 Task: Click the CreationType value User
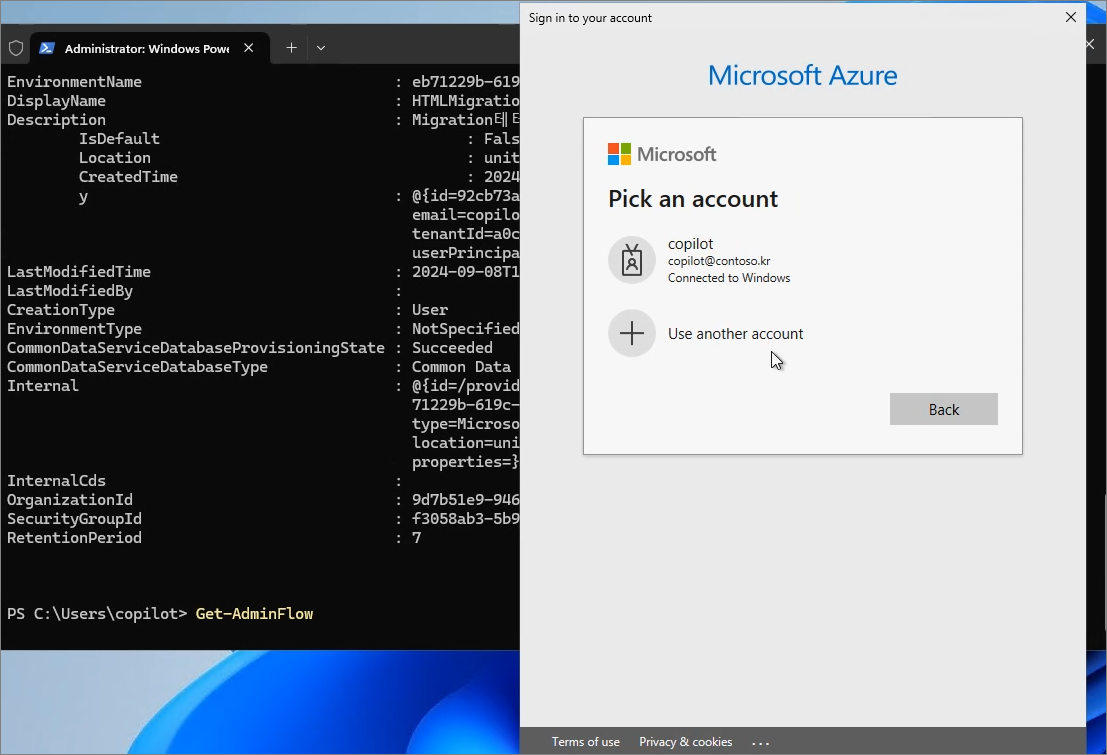pyautogui.click(x=430, y=310)
